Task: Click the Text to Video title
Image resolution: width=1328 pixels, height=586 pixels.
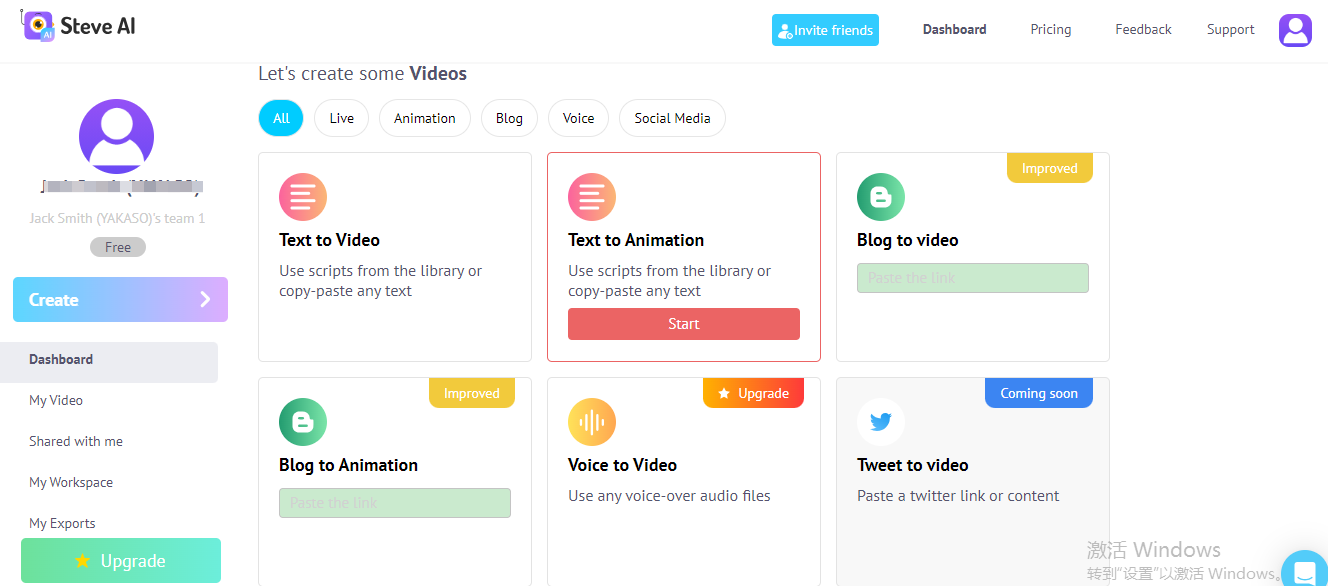Action: click(329, 240)
